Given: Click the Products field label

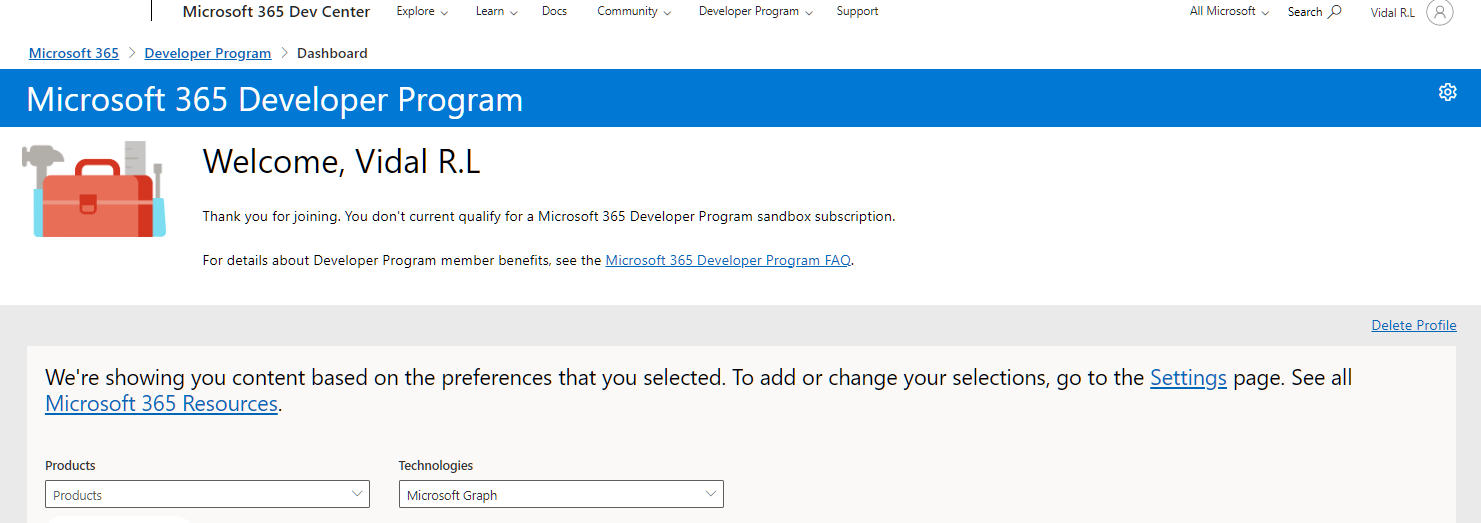Looking at the screenshot, I should tap(70, 466).
